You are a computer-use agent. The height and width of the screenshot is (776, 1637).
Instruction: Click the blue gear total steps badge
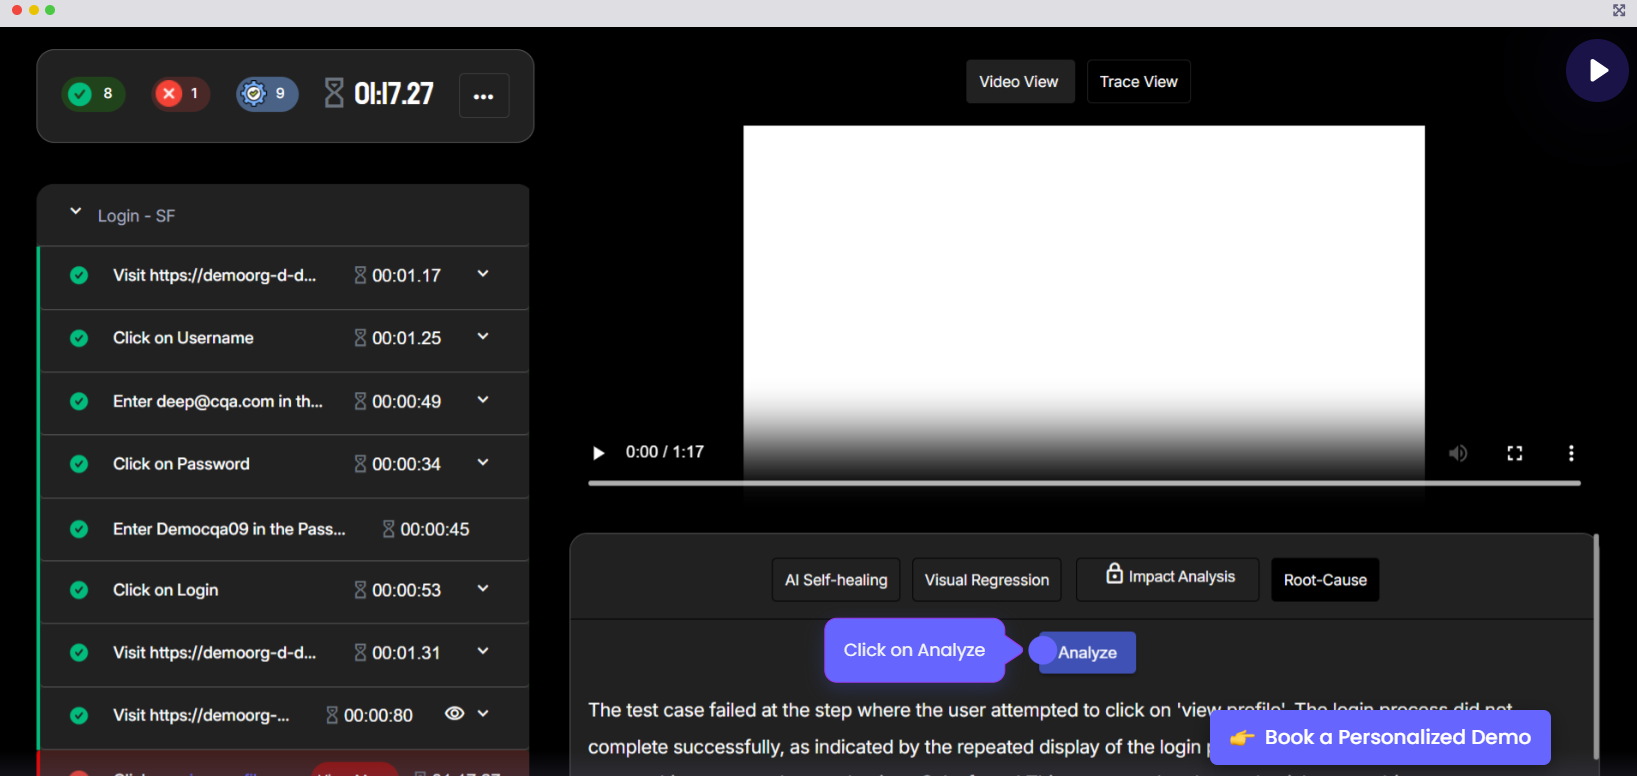[x=267, y=94]
